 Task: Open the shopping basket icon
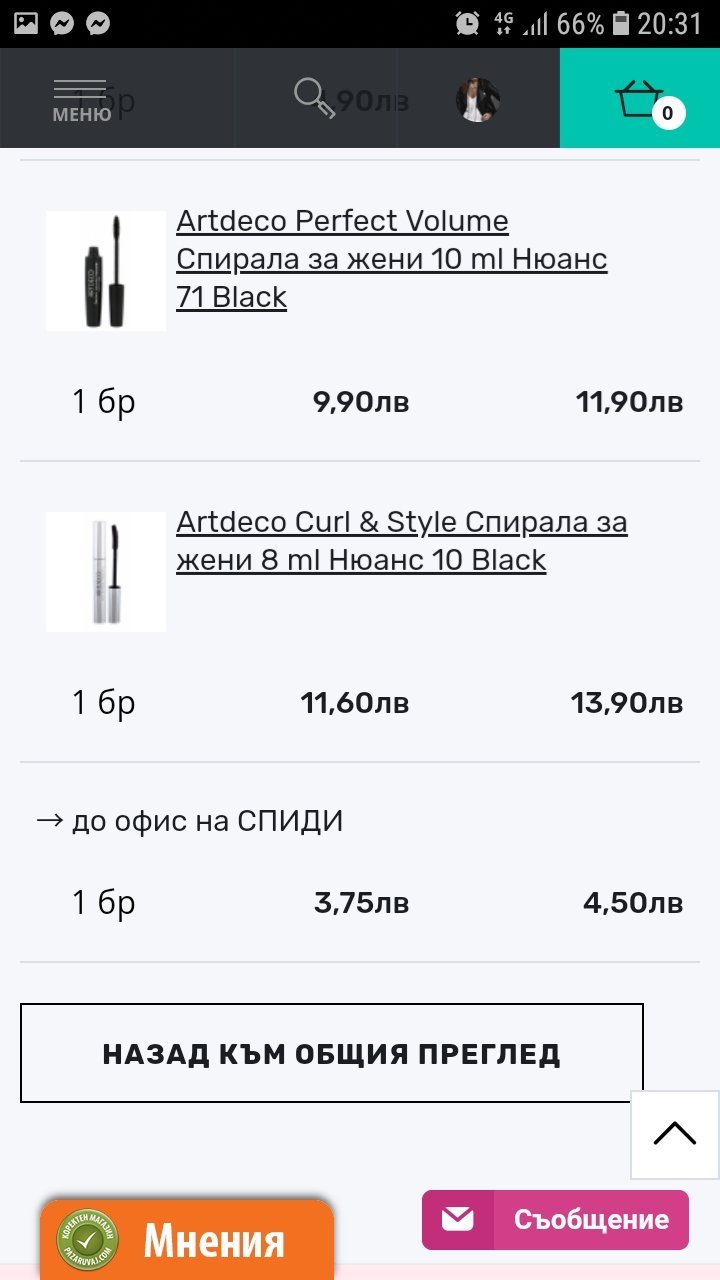[640, 99]
